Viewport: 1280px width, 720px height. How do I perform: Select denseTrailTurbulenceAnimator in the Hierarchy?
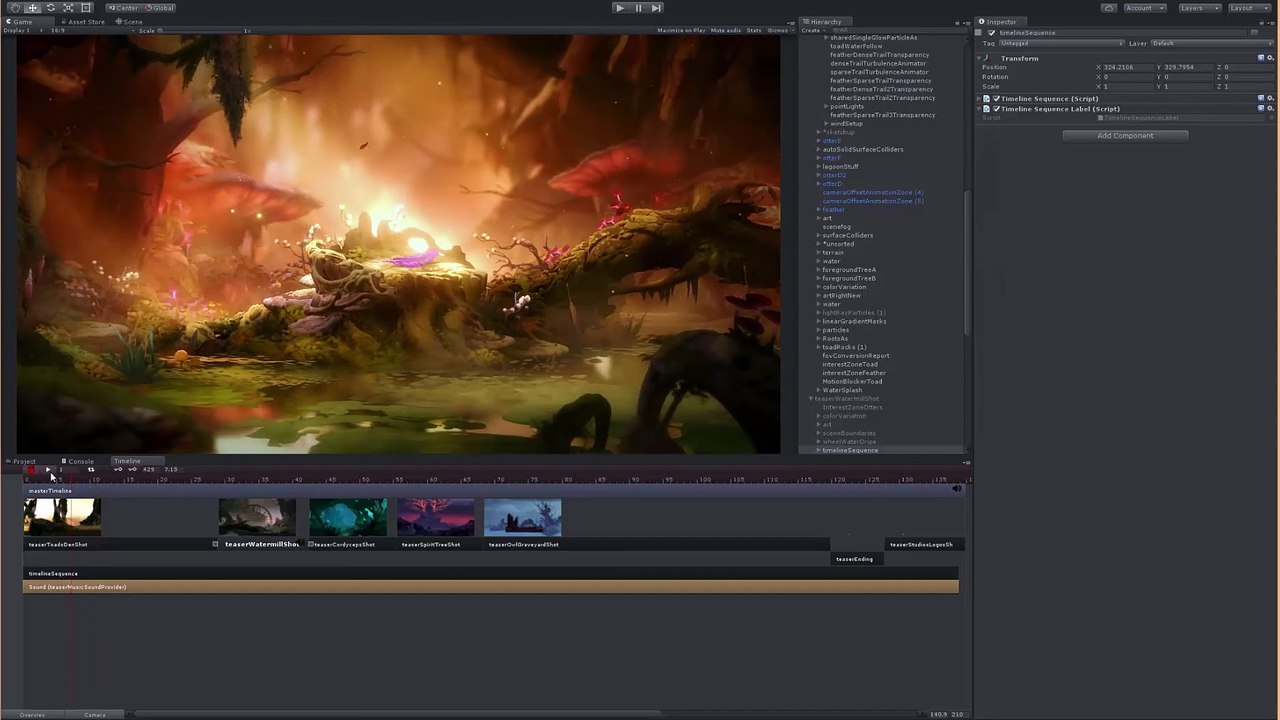pos(878,63)
